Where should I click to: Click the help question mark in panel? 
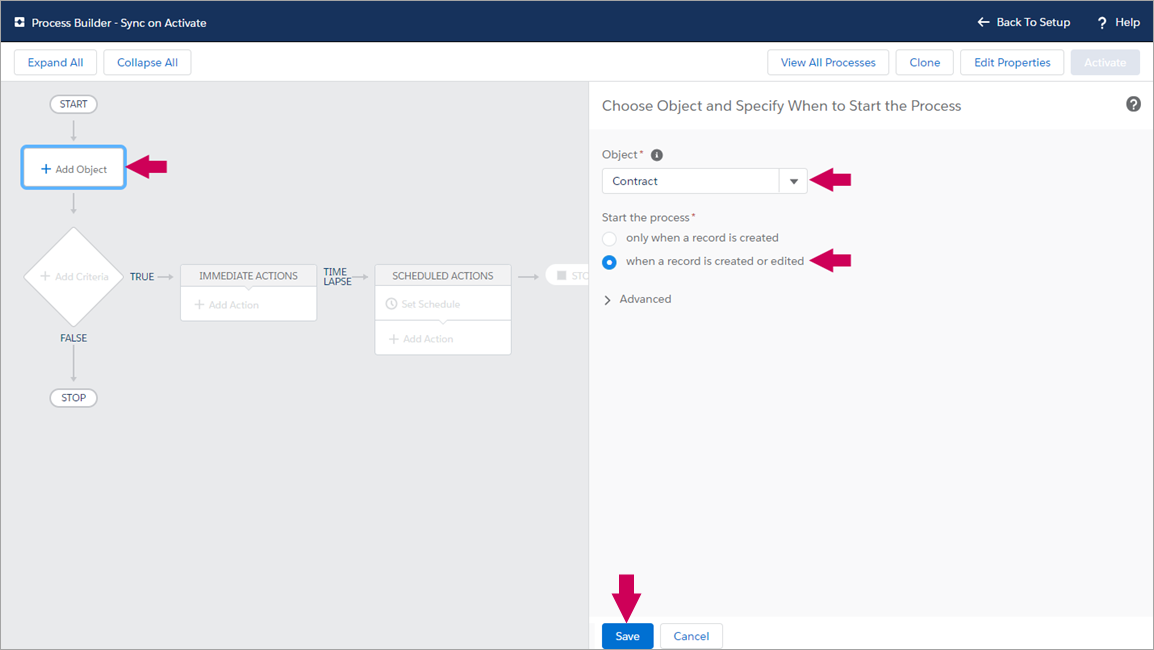click(x=1133, y=104)
